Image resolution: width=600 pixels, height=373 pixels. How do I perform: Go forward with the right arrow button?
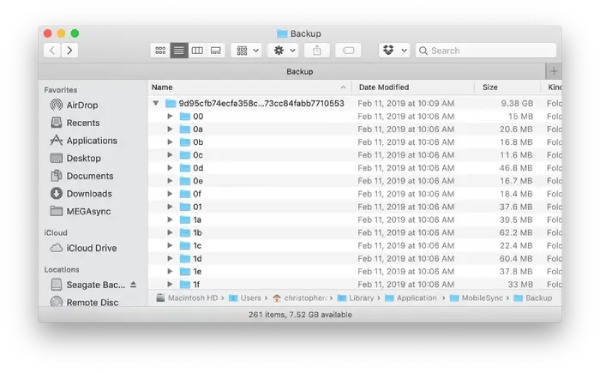click(70, 50)
